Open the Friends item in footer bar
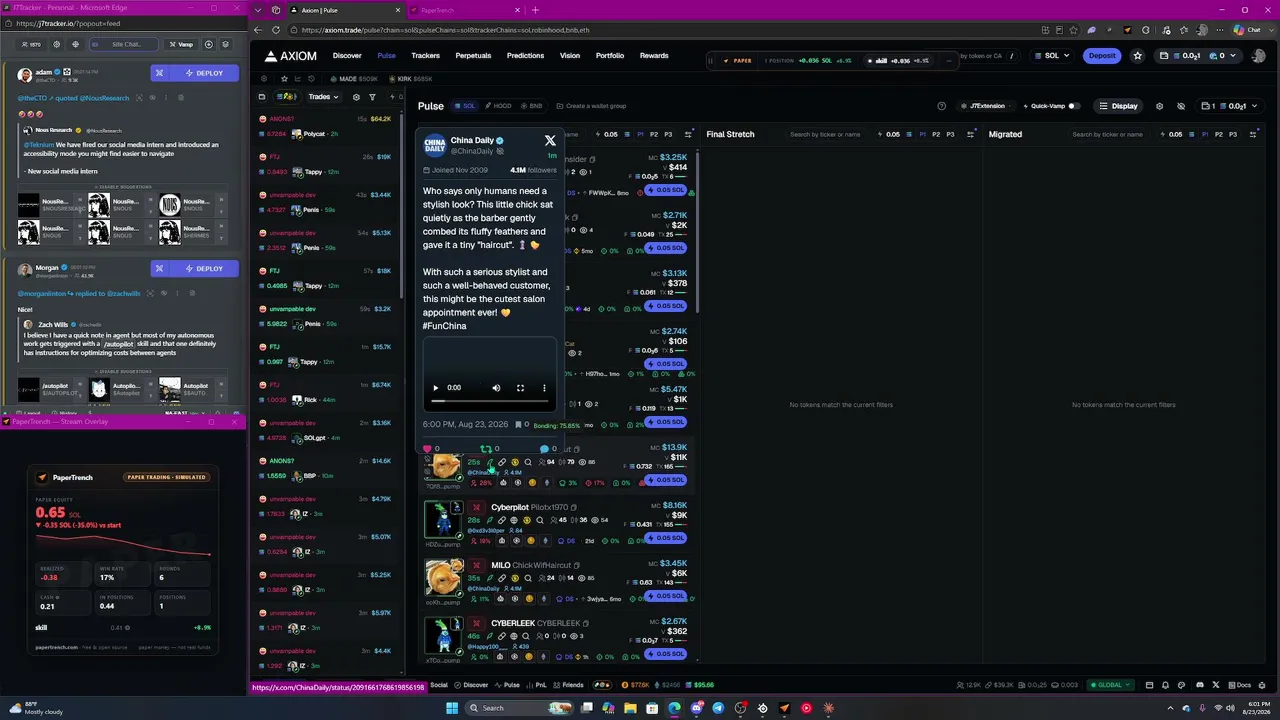 tap(568, 685)
